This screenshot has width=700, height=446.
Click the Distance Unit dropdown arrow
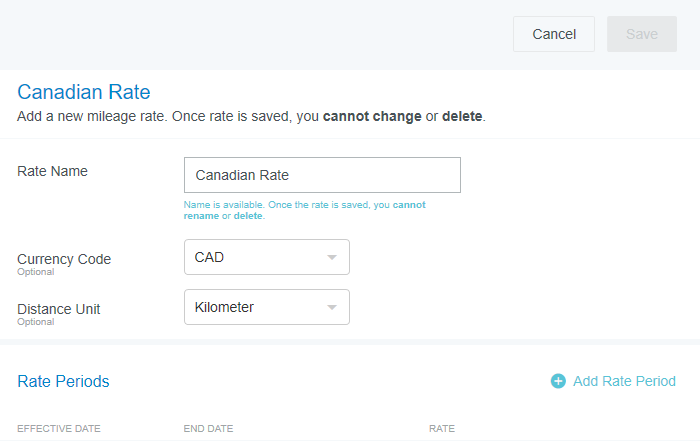332,307
